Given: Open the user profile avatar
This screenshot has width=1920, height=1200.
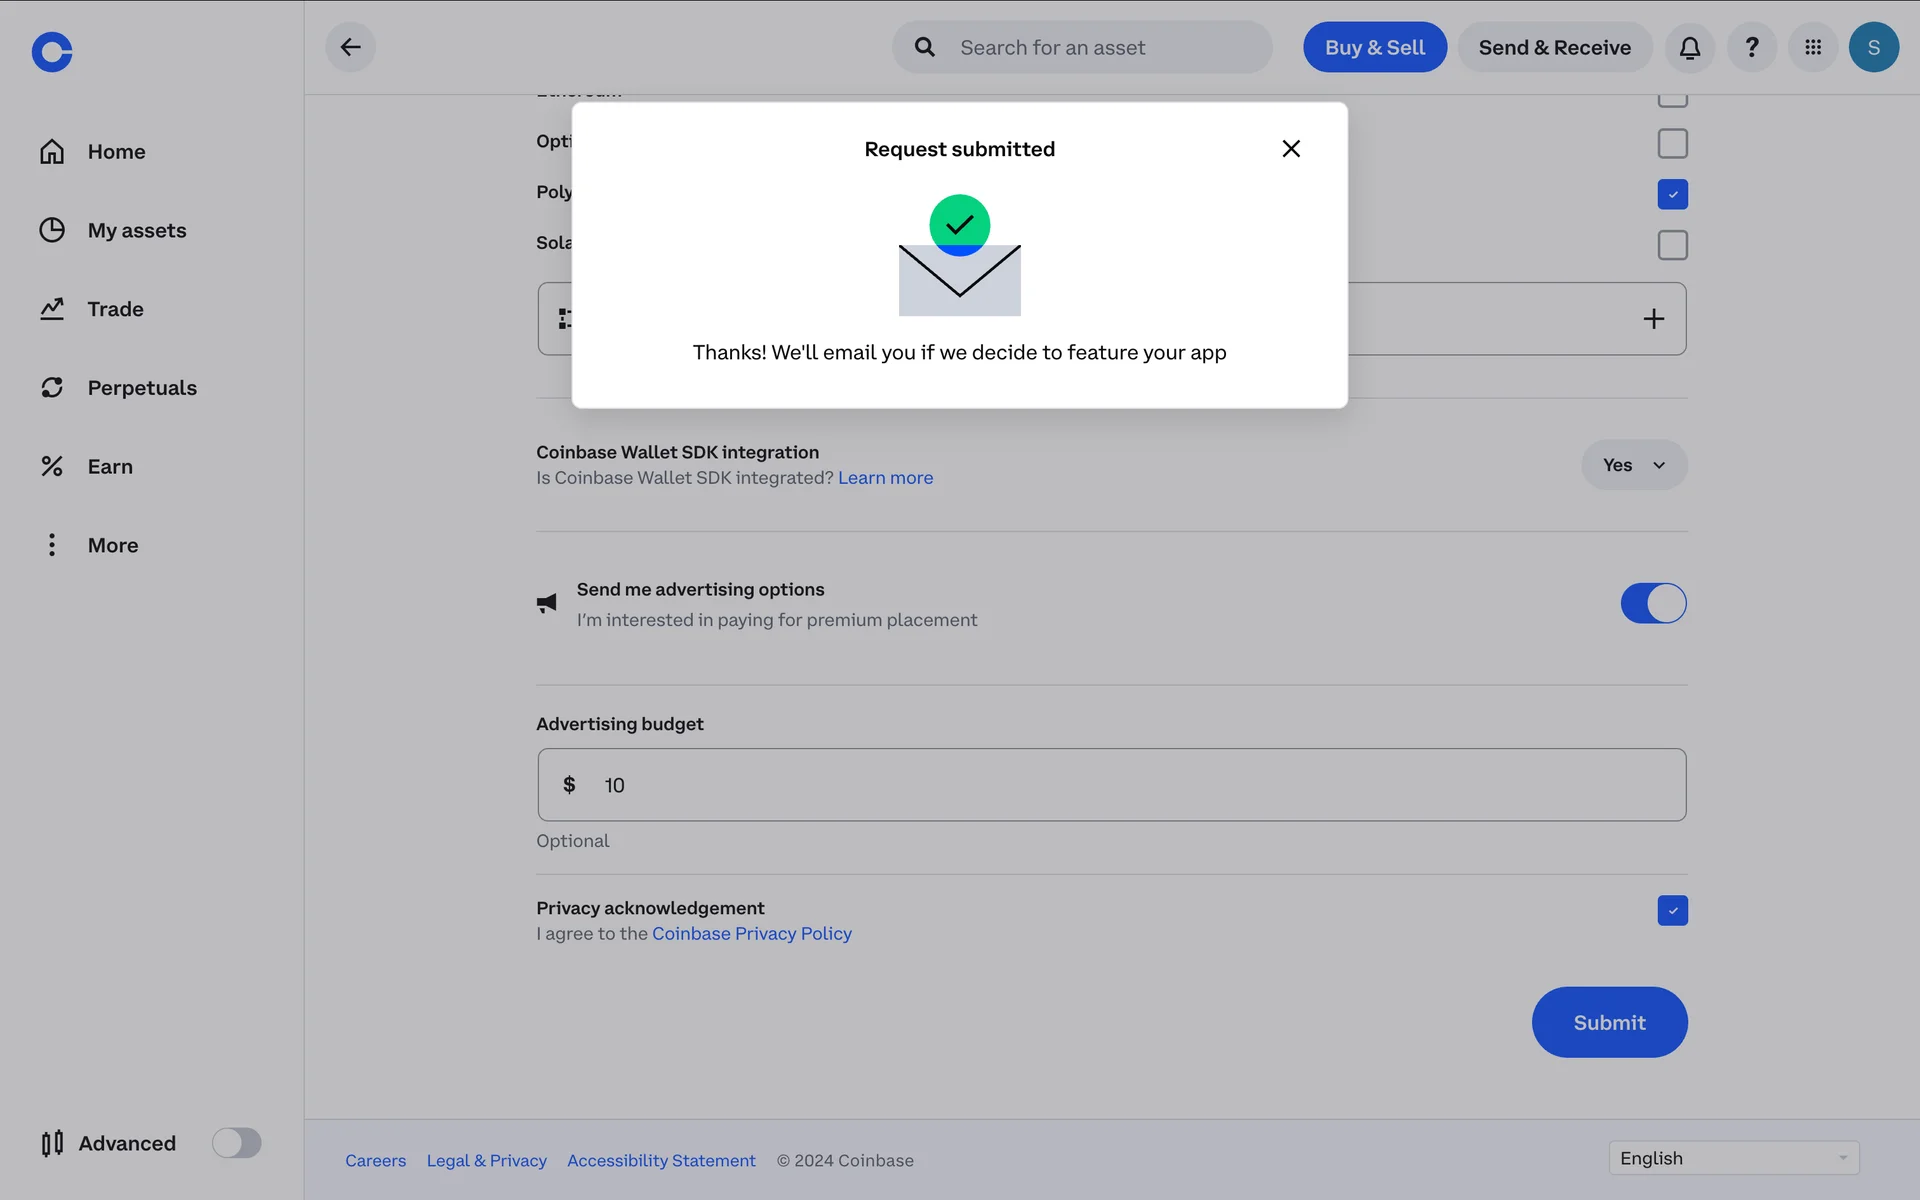Looking at the screenshot, I should coord(1873,47).
